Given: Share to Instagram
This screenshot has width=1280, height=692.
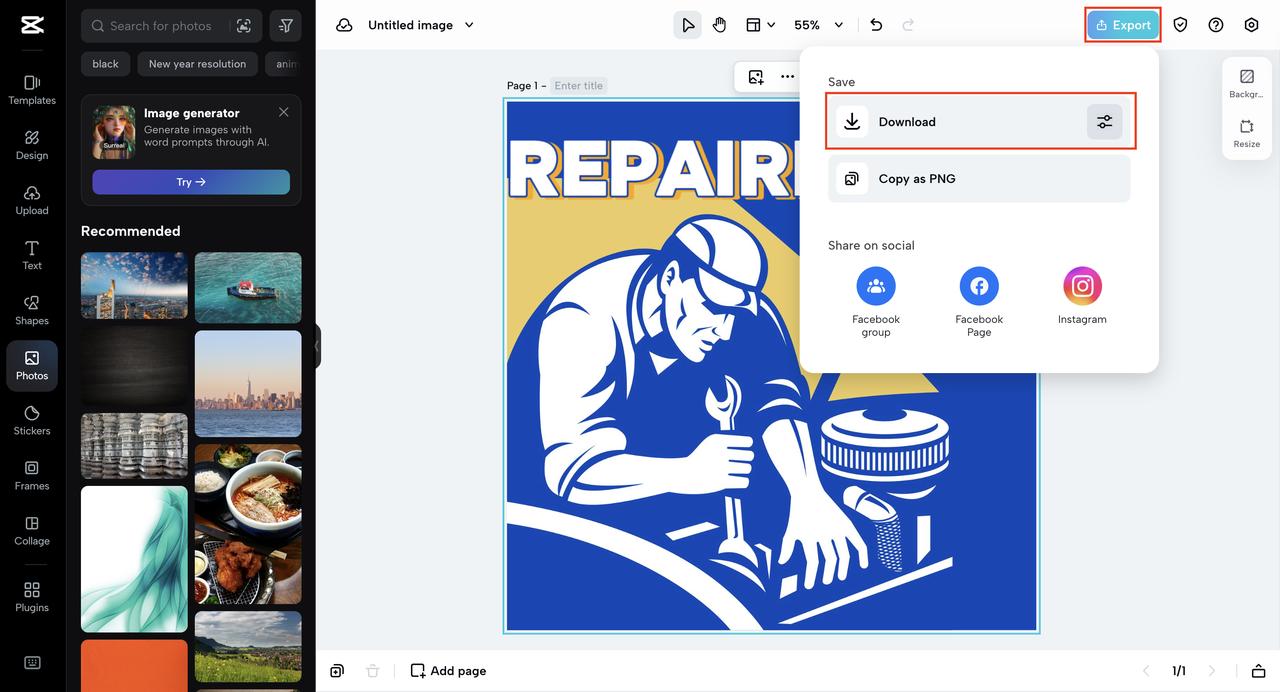Looking at the screenshot, I should point(1082,296).
